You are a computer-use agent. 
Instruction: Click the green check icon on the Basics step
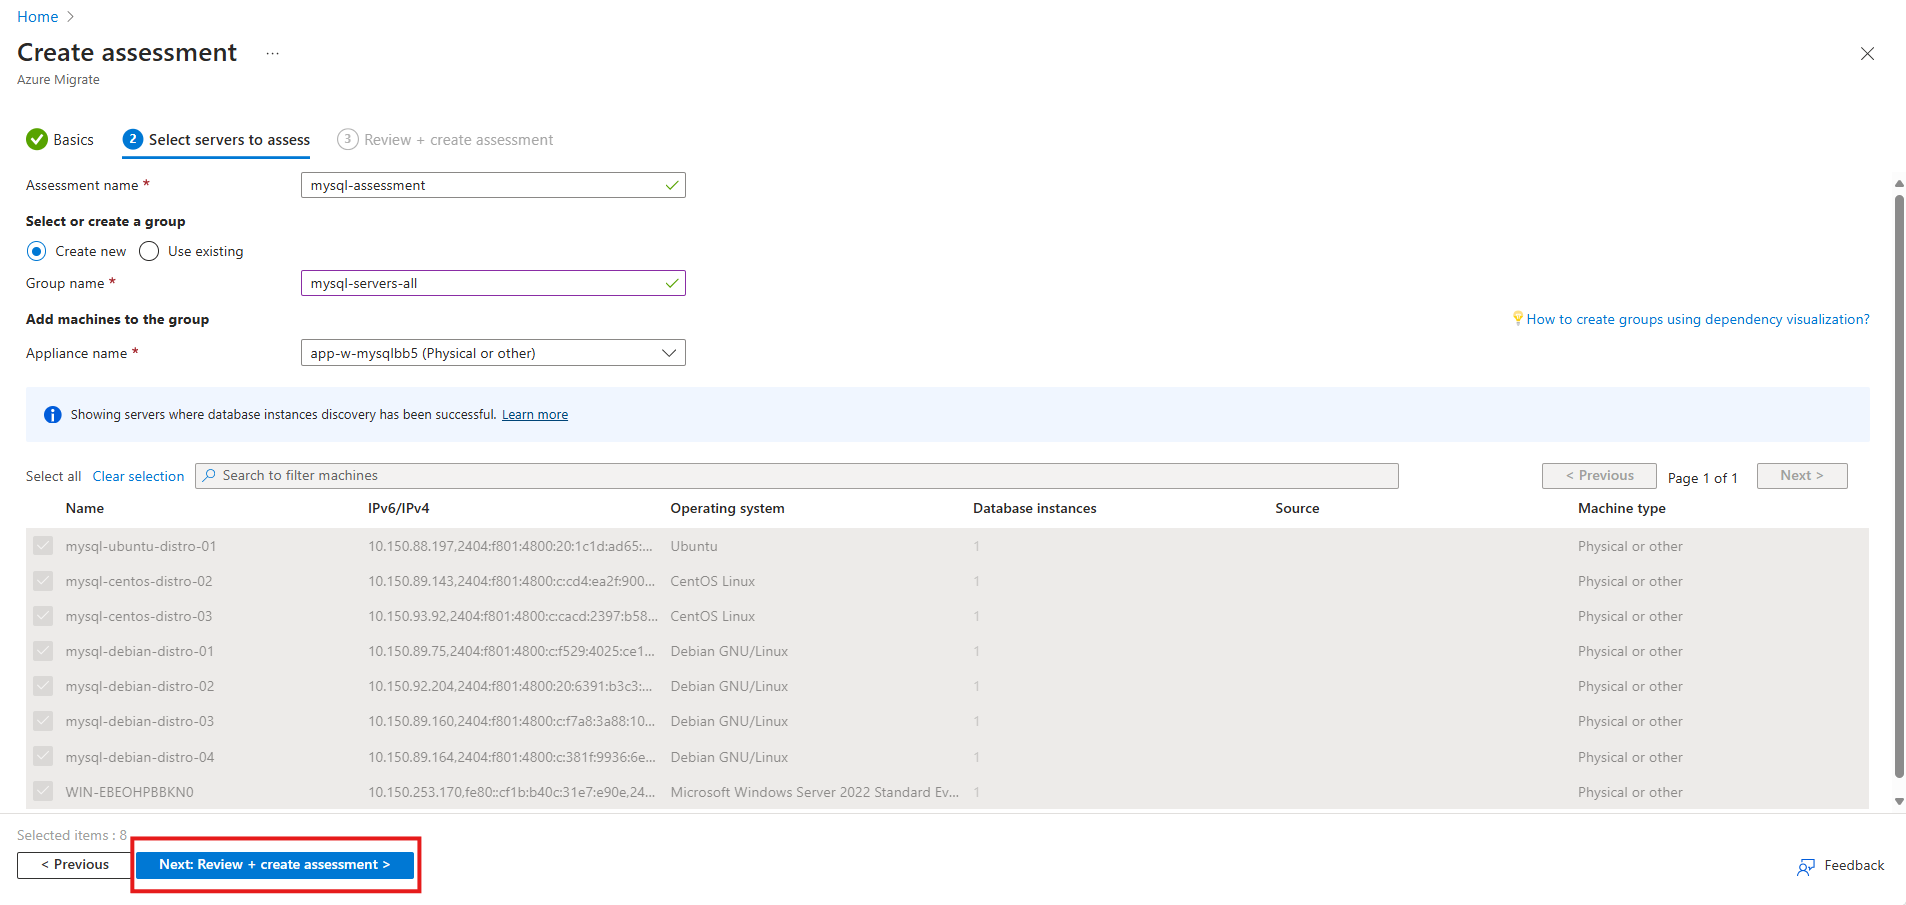[36, 139]
